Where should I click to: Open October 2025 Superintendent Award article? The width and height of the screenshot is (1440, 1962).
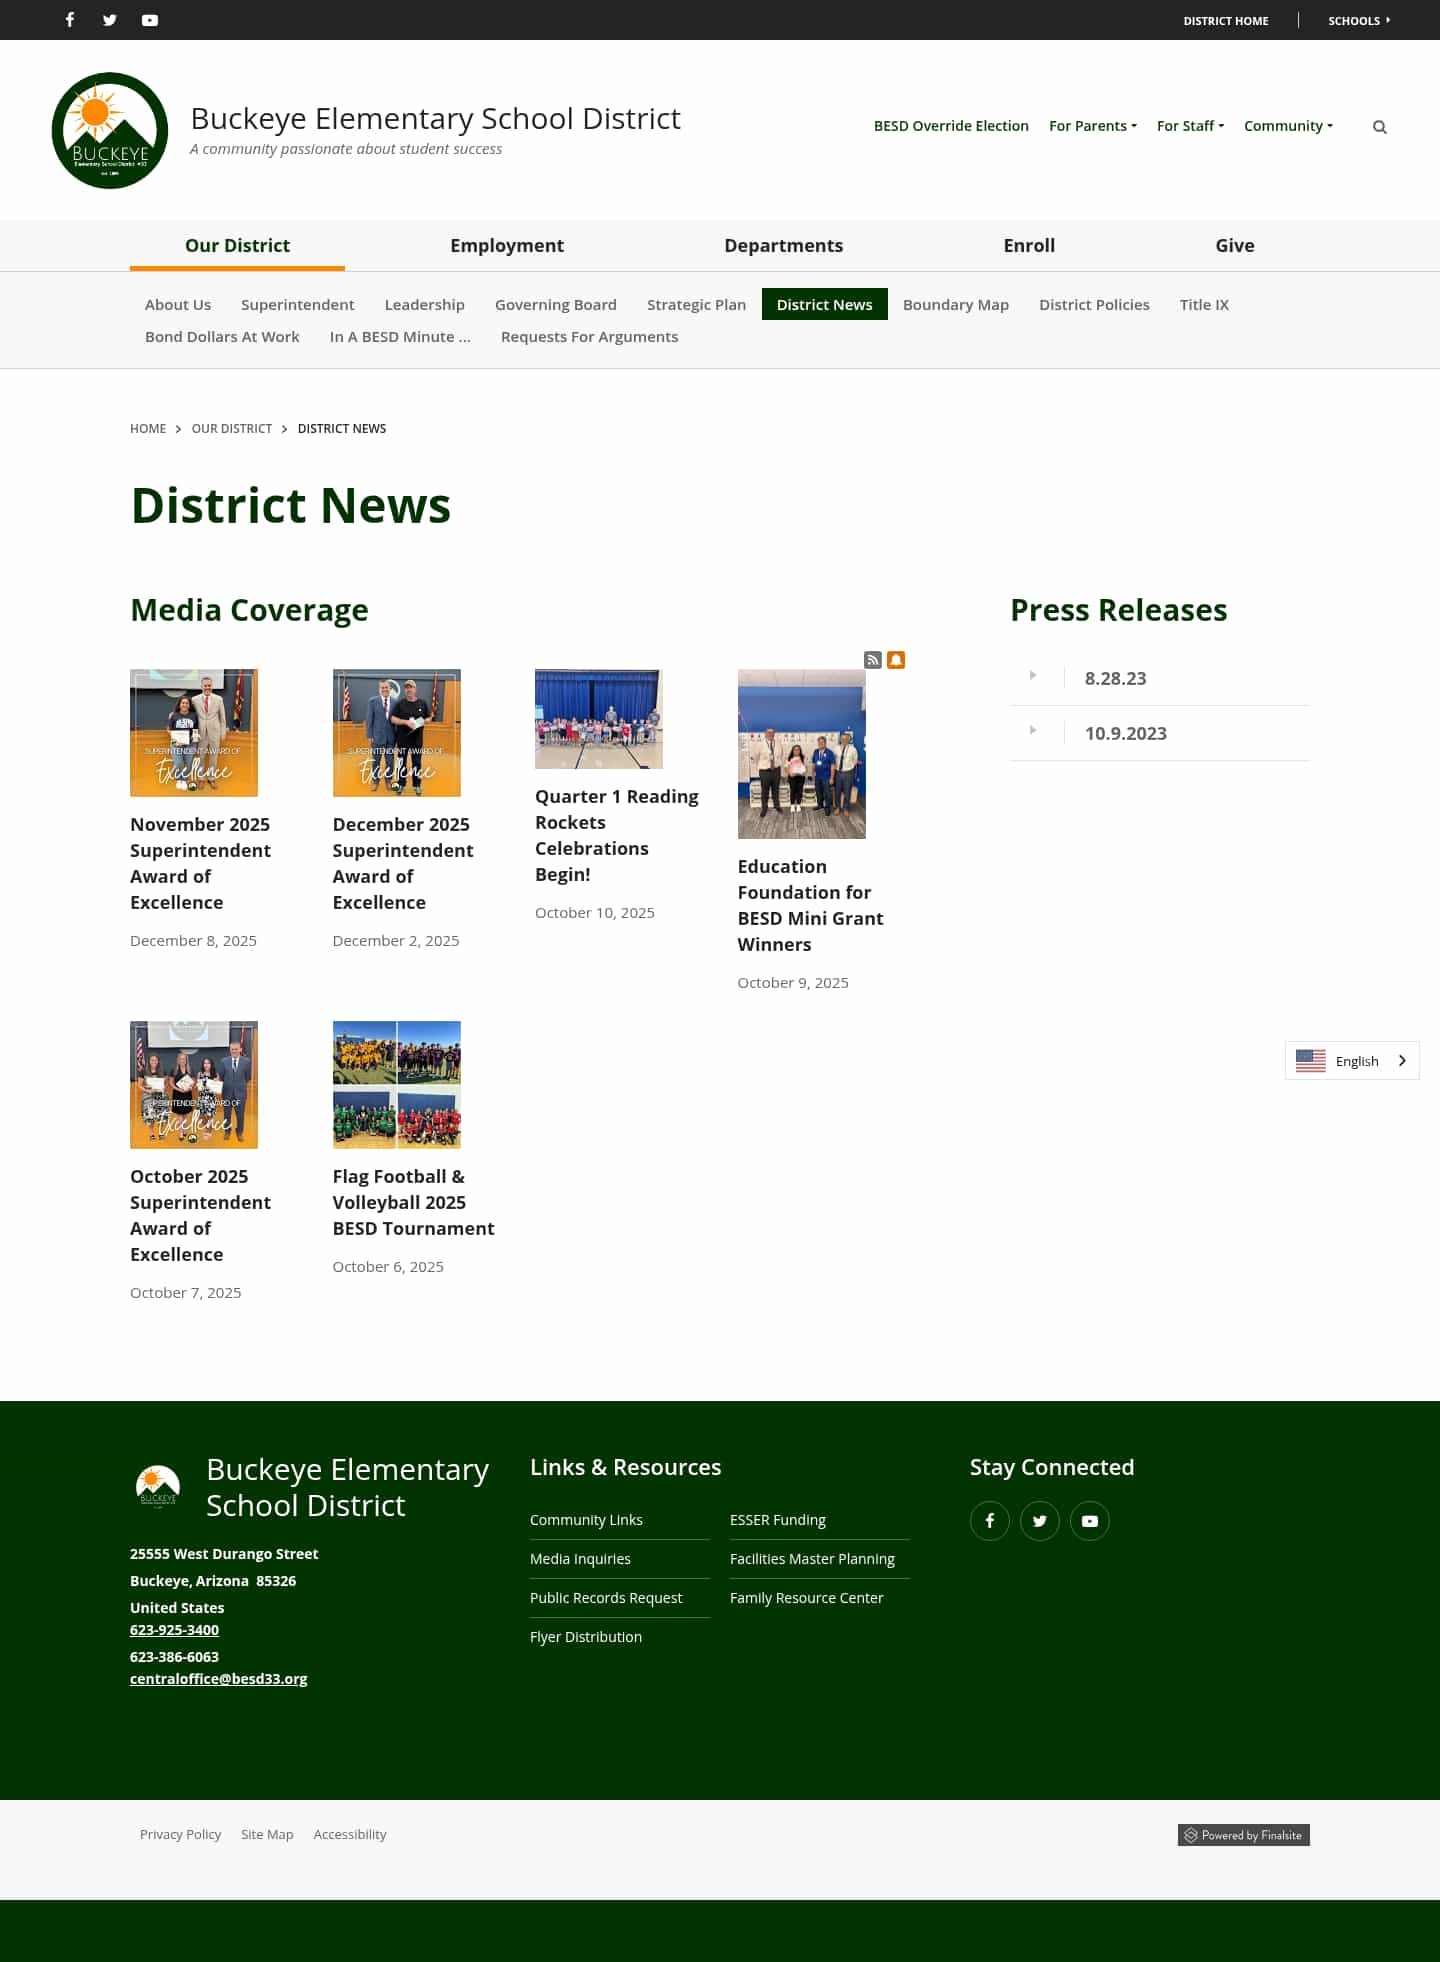pos(200,1215)
